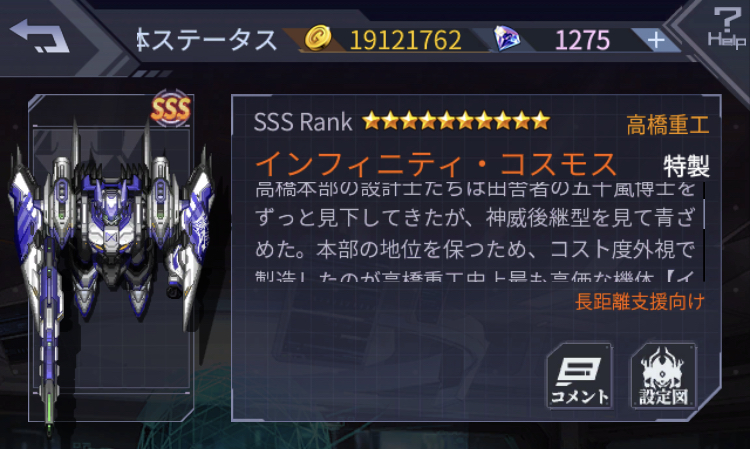Tap the インフィニティ・コスモス unit name
The width and height of the screenshot is (750, 449).
(x=436, y=164)
